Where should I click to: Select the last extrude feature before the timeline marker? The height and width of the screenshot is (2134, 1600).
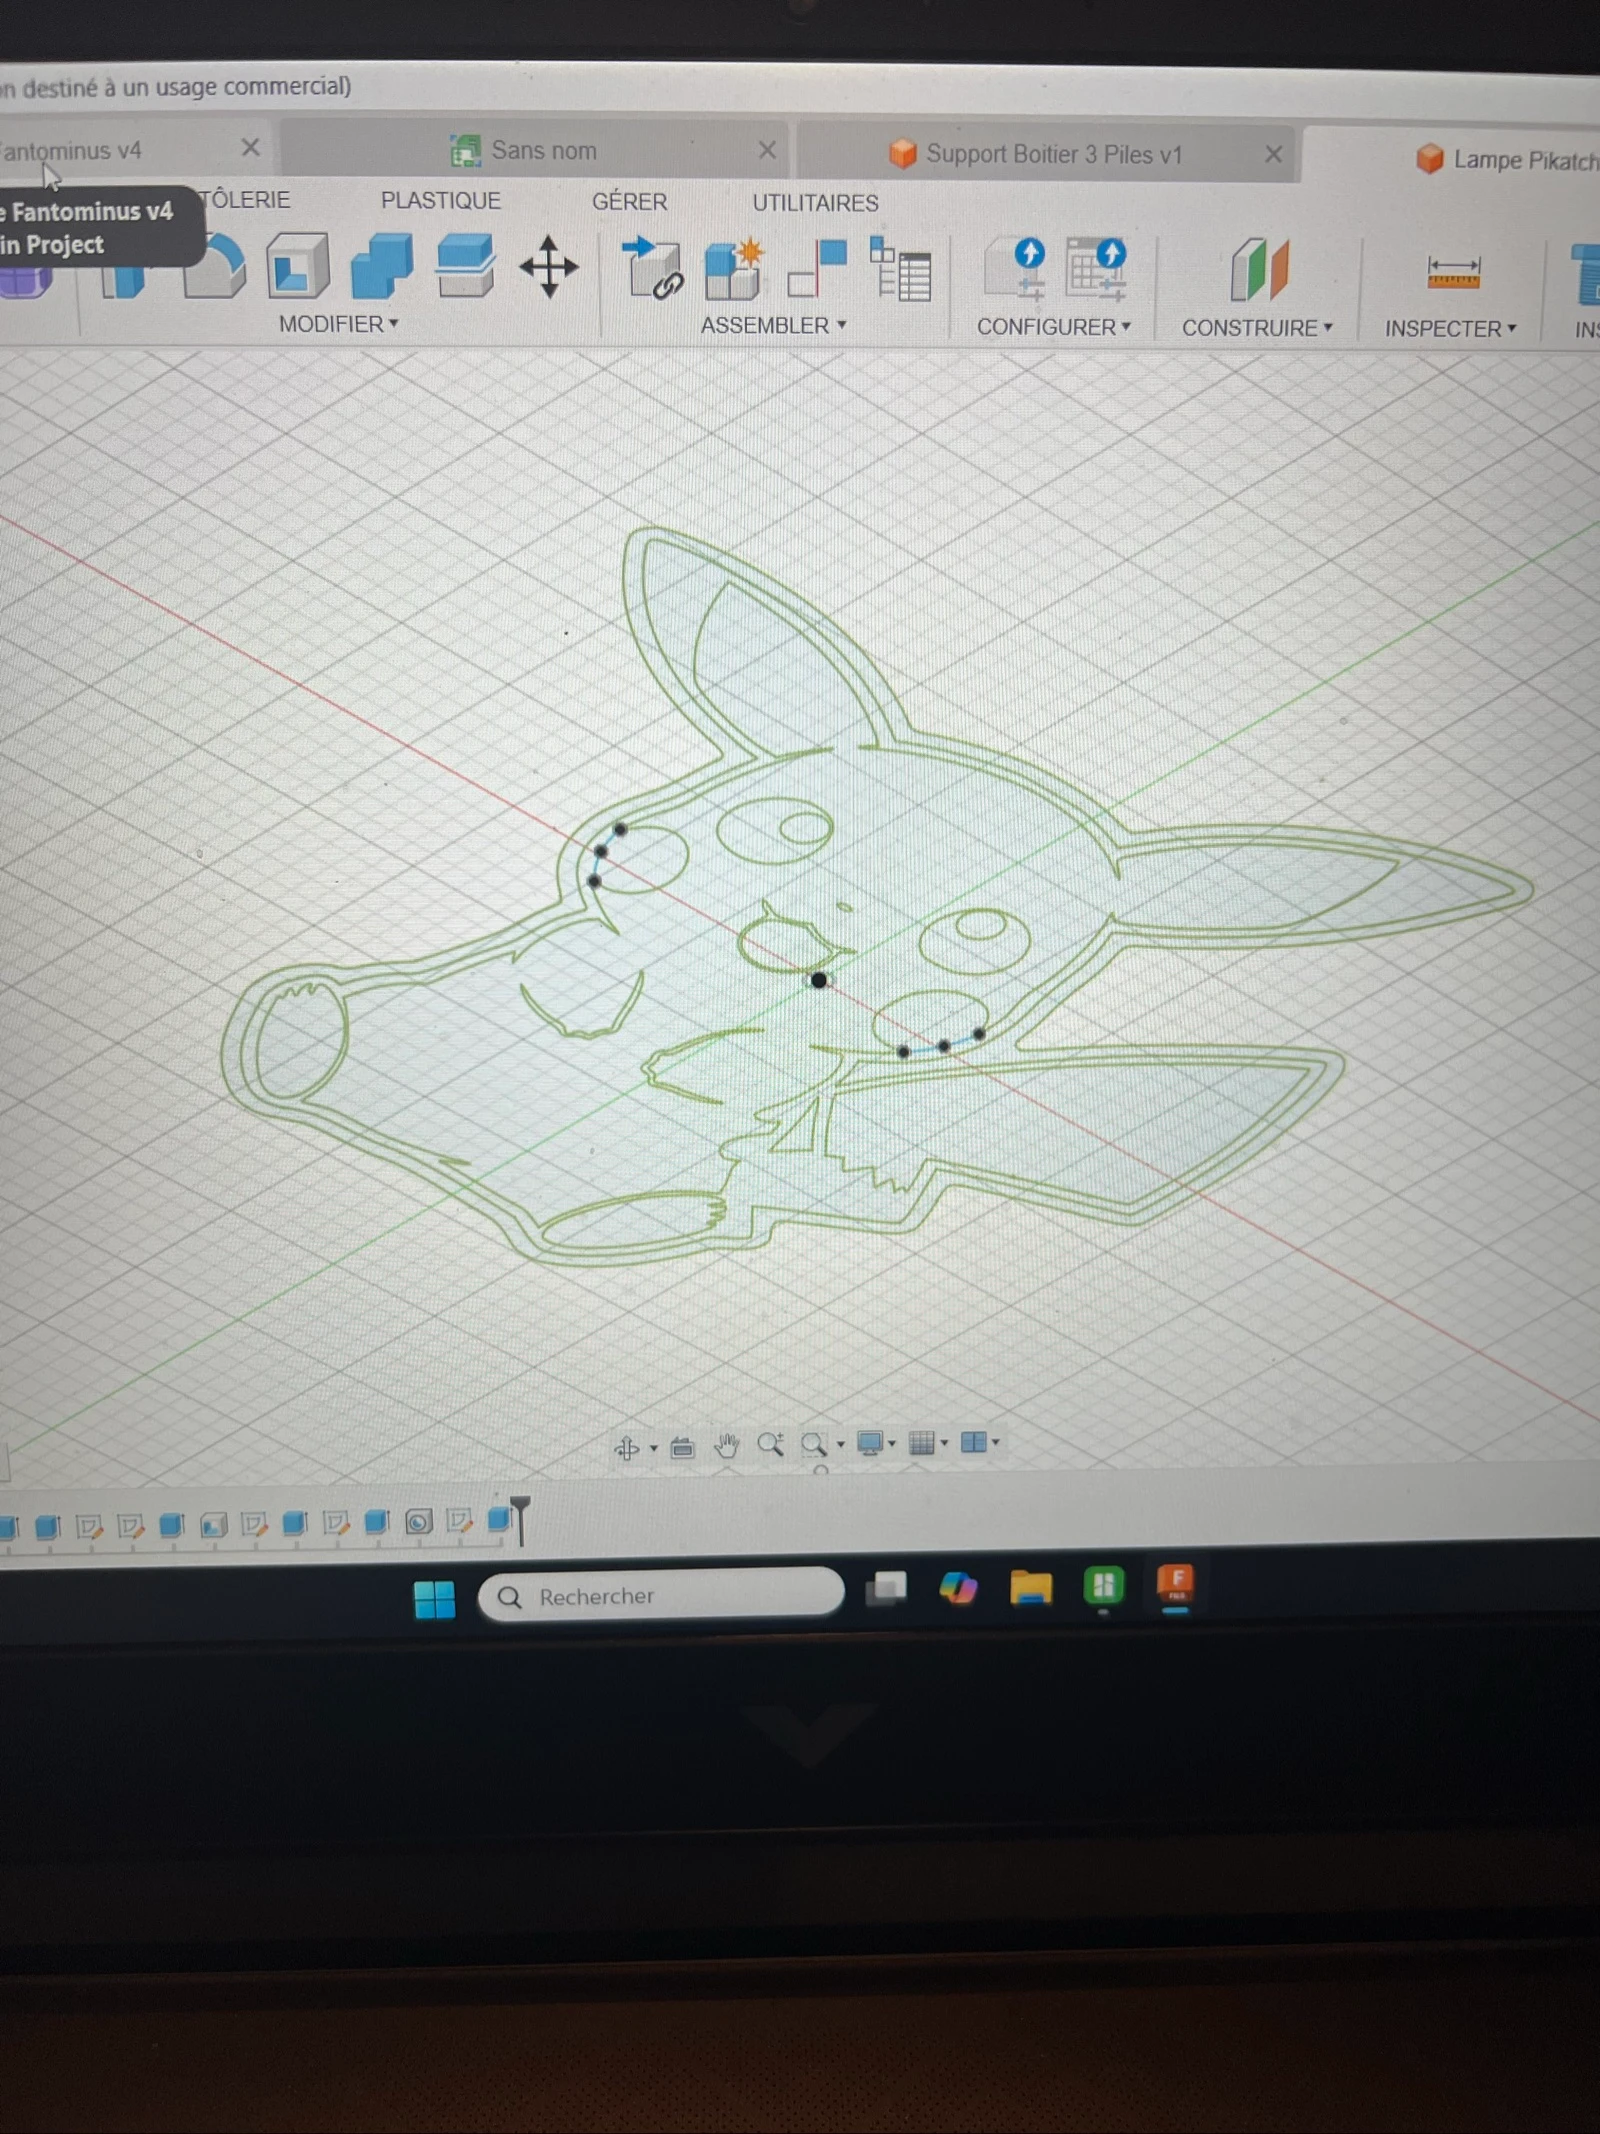(498, 1521)
